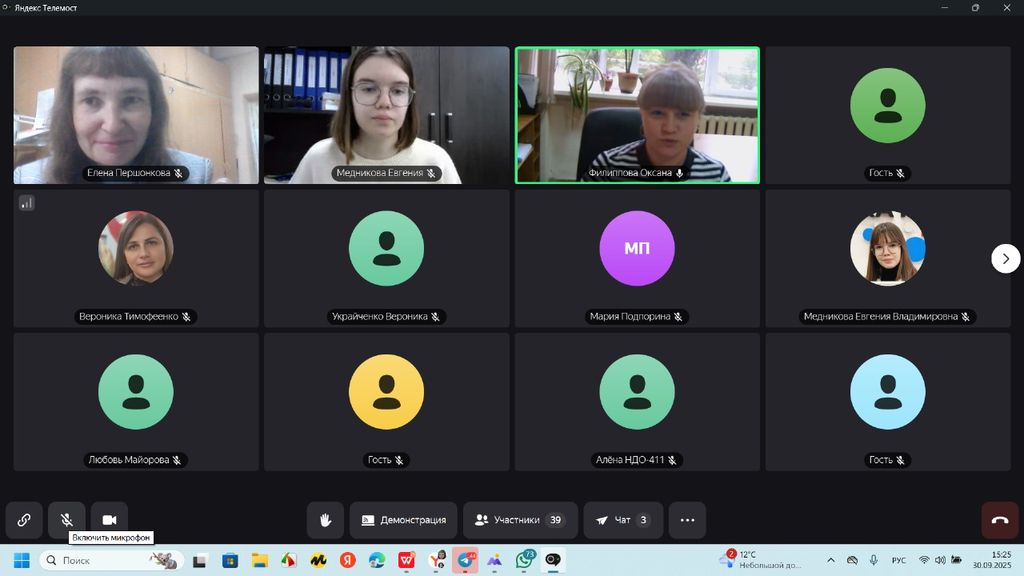Start screen sharing with Демонстрация button
The image size is (1024, 576).
click(x=403, y=520)
